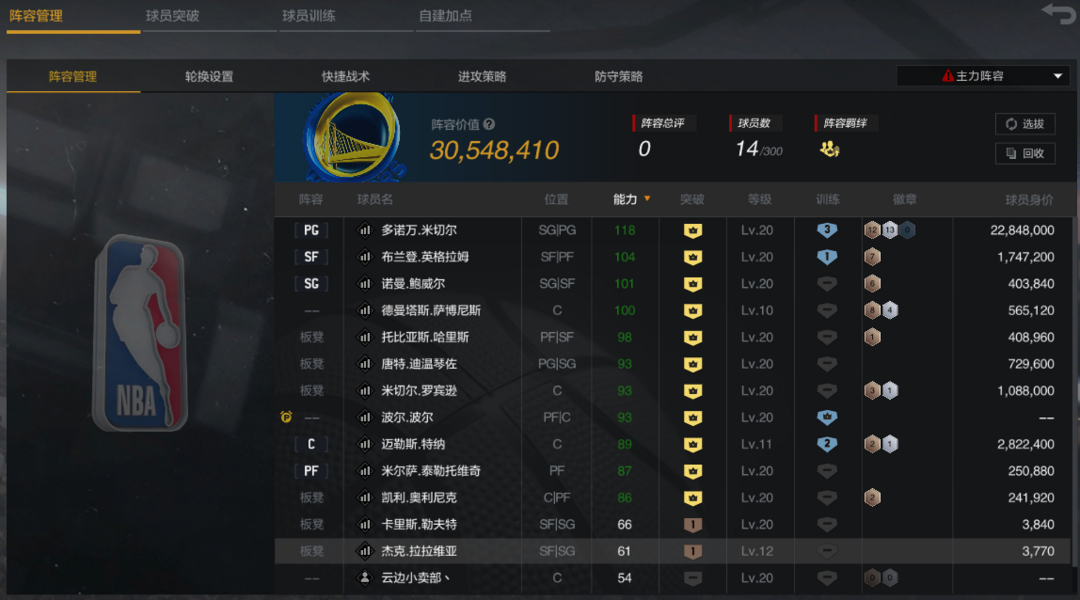Switch to the 球员突破 tab
This screenshot has height=600, width=1080.
(172, 16)
